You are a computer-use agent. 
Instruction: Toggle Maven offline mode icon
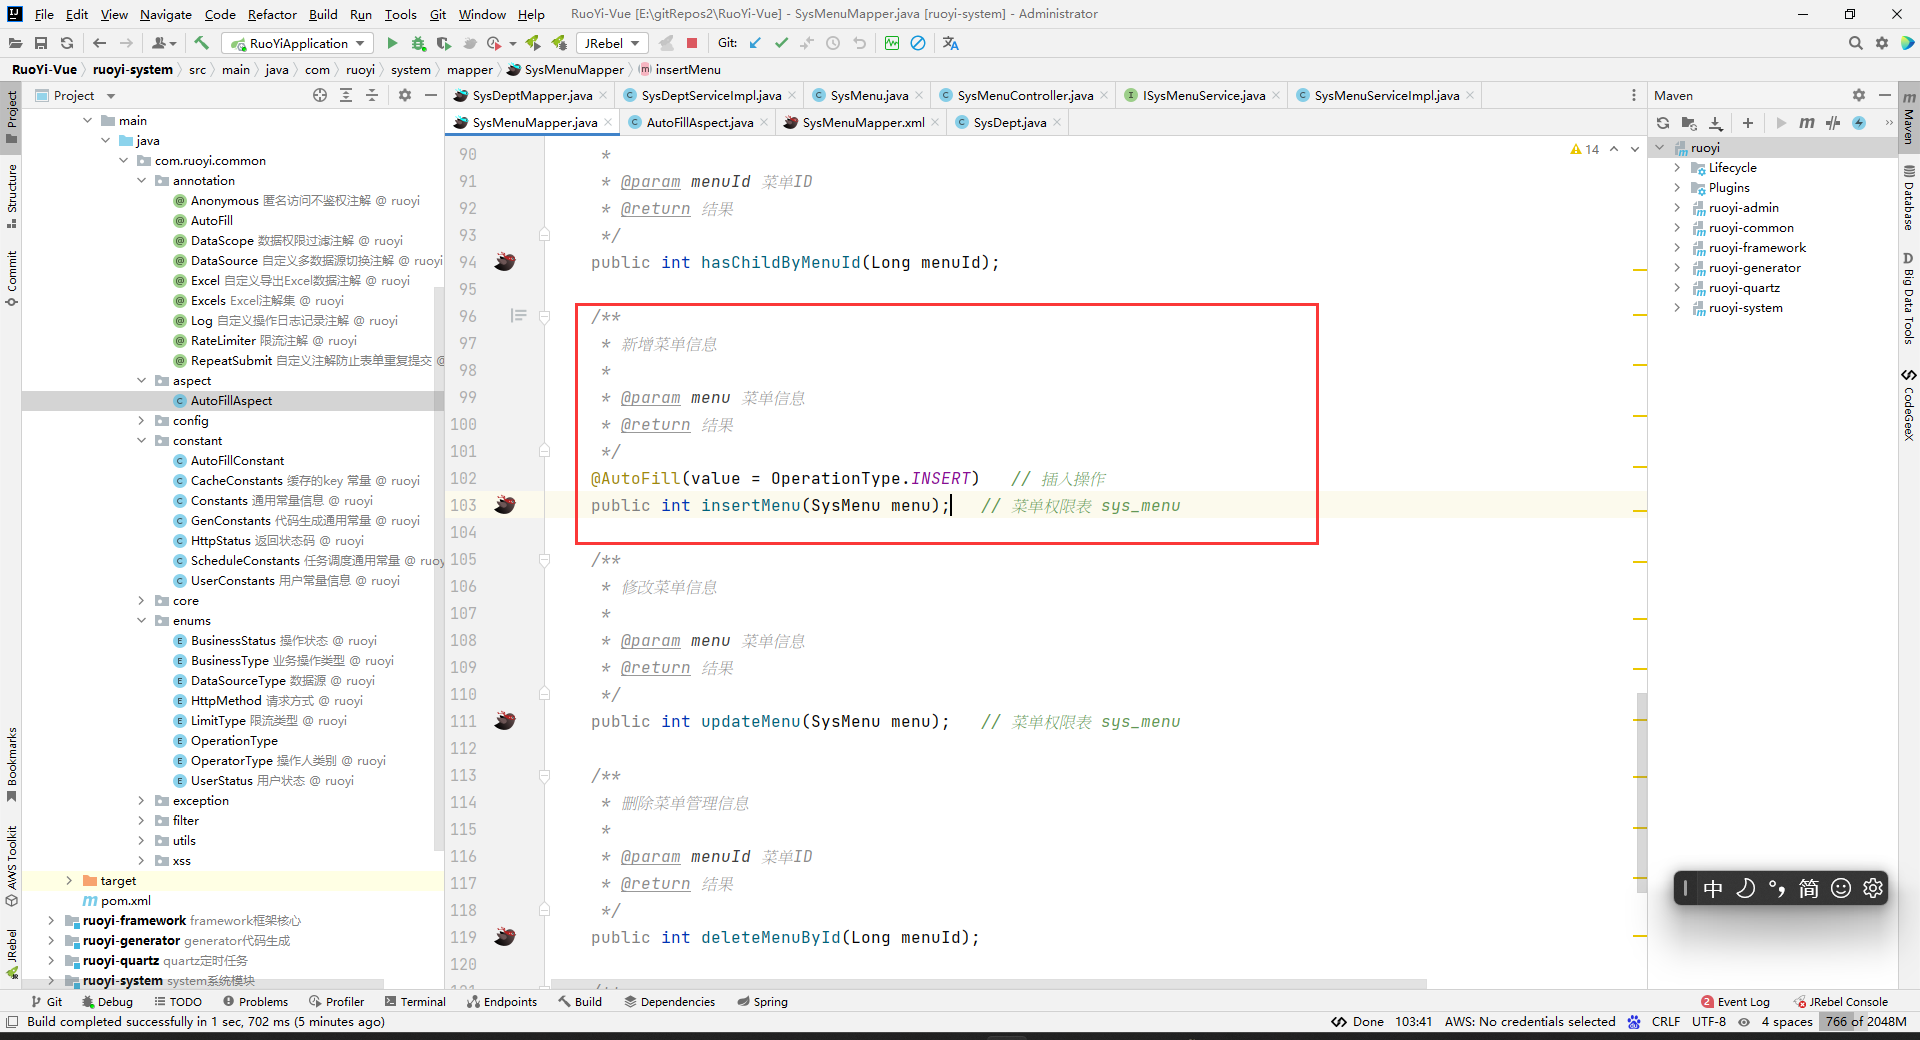[1833, 123]
